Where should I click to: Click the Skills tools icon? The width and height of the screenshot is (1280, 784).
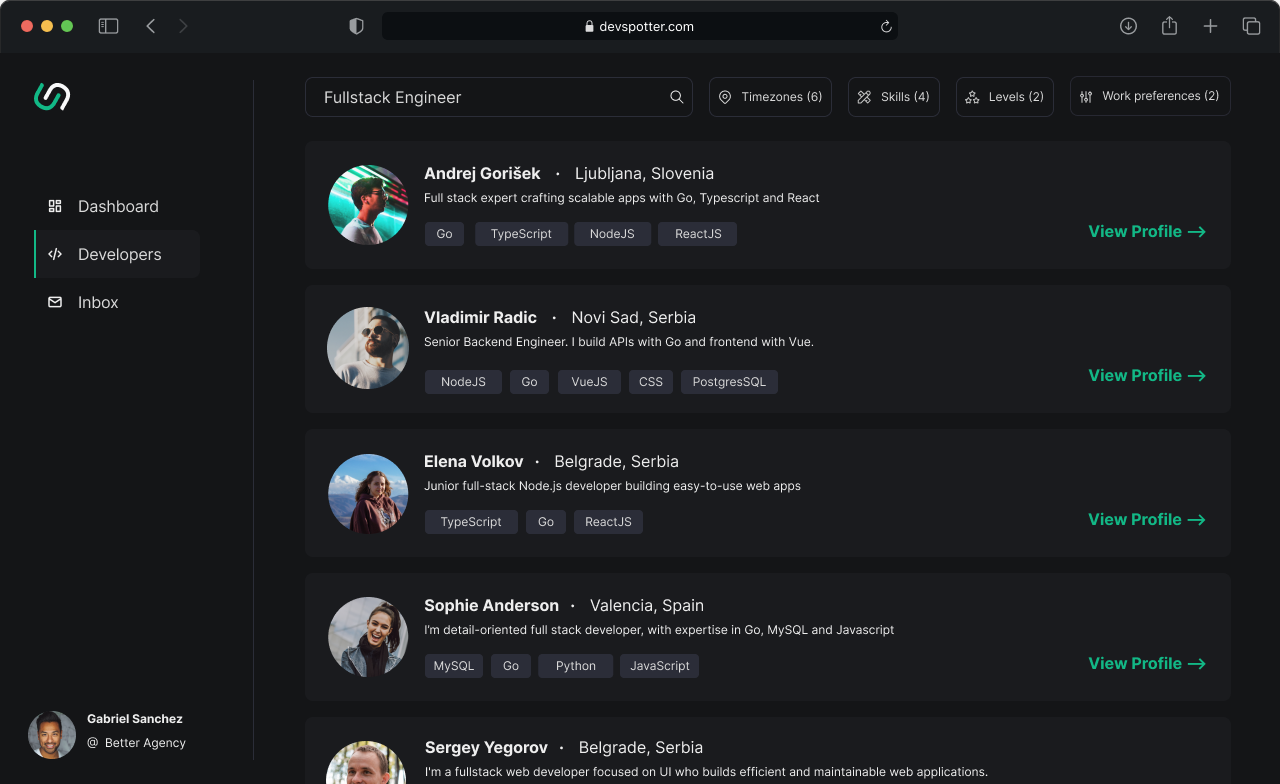865,97
